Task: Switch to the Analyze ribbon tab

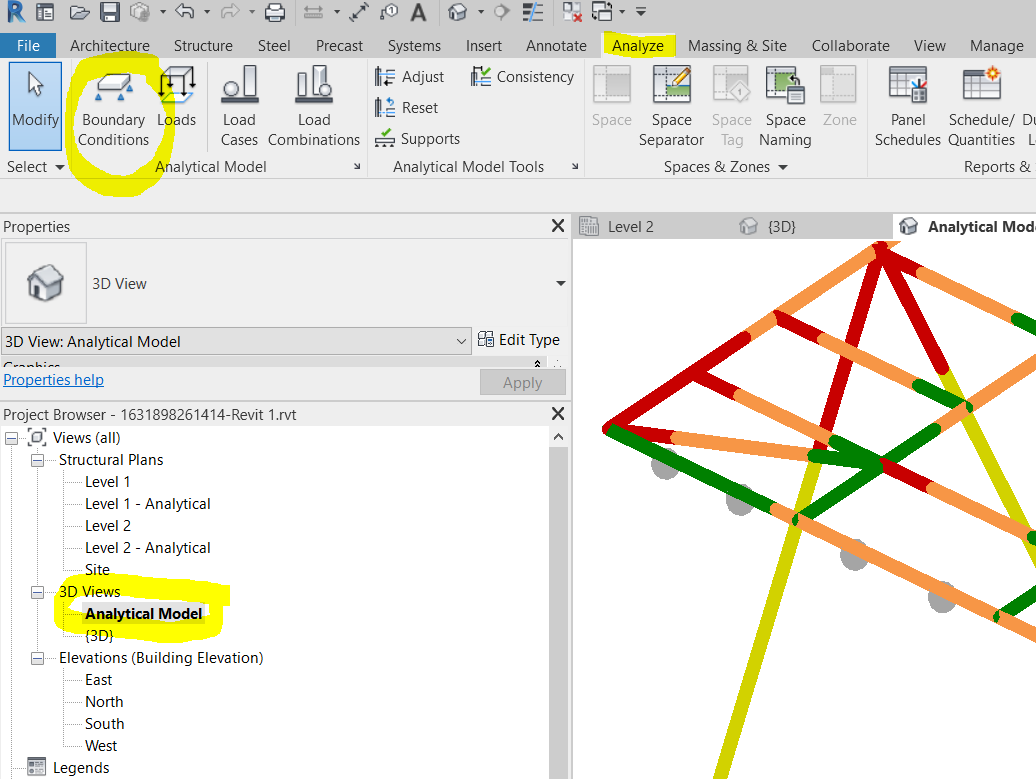Action: pyautogui.click(x=638, y=45)
